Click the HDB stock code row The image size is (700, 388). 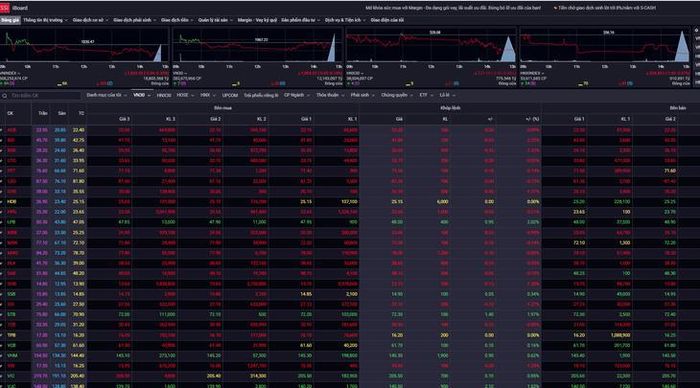tap(11, 202)
